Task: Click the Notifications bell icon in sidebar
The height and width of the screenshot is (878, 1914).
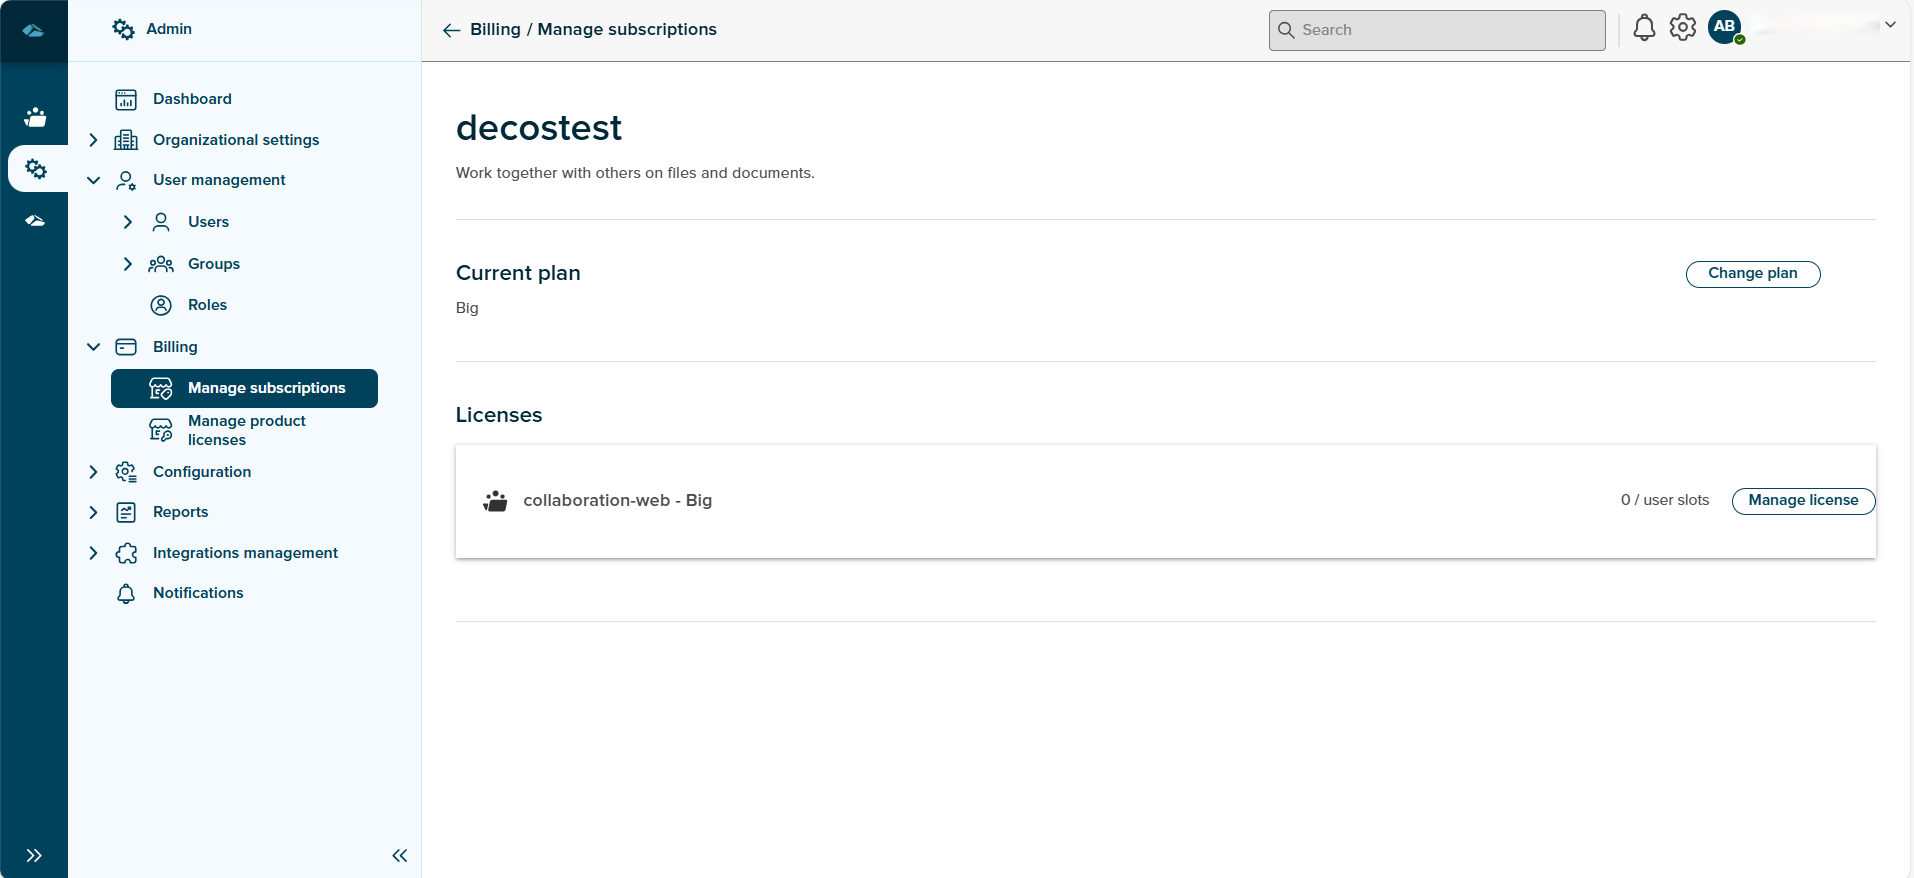Action: pos(126,594)
